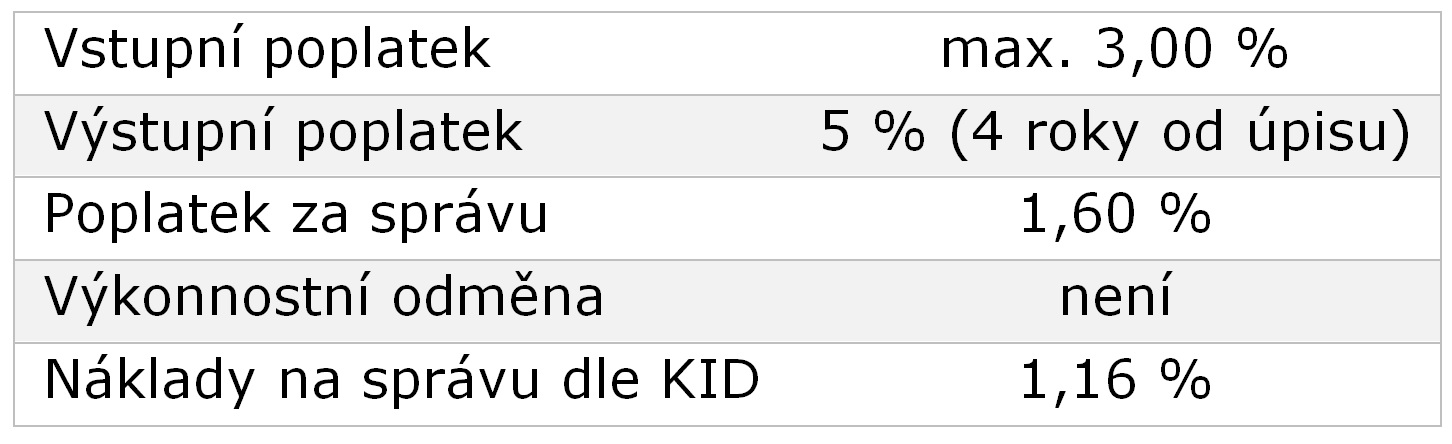Click the "Výkonnostní odměna" row label

pos(323,298)
